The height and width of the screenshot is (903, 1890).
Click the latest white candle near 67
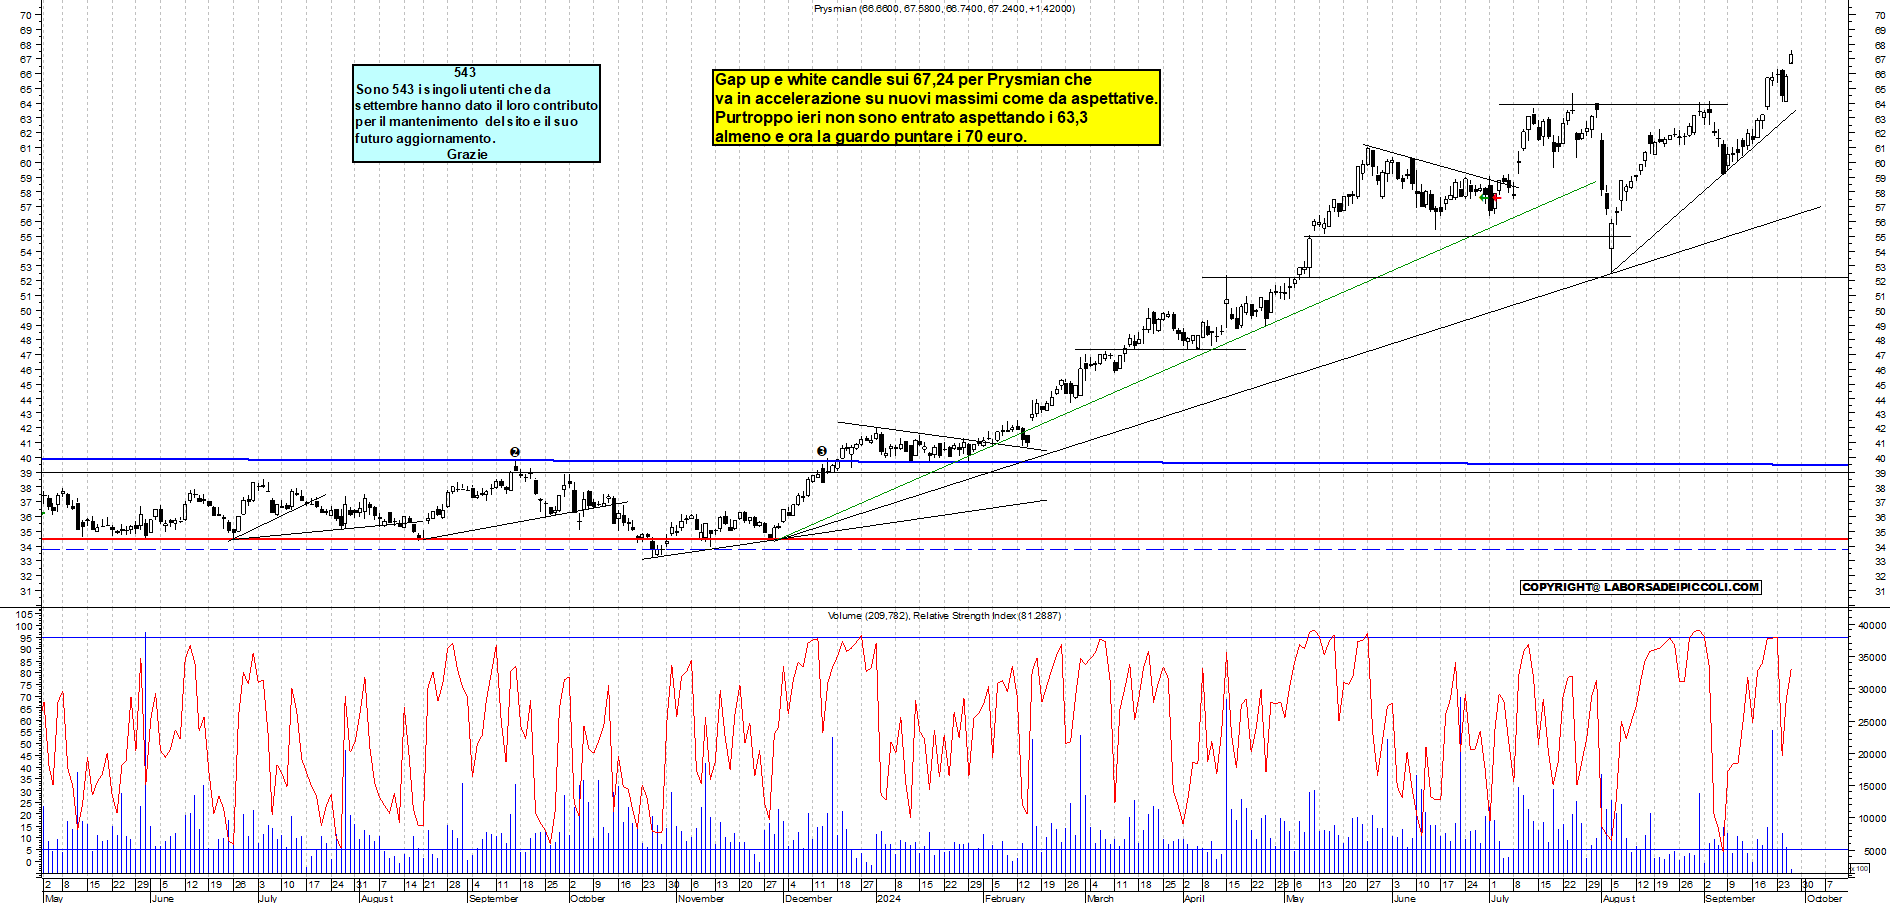pos(1790,58)
